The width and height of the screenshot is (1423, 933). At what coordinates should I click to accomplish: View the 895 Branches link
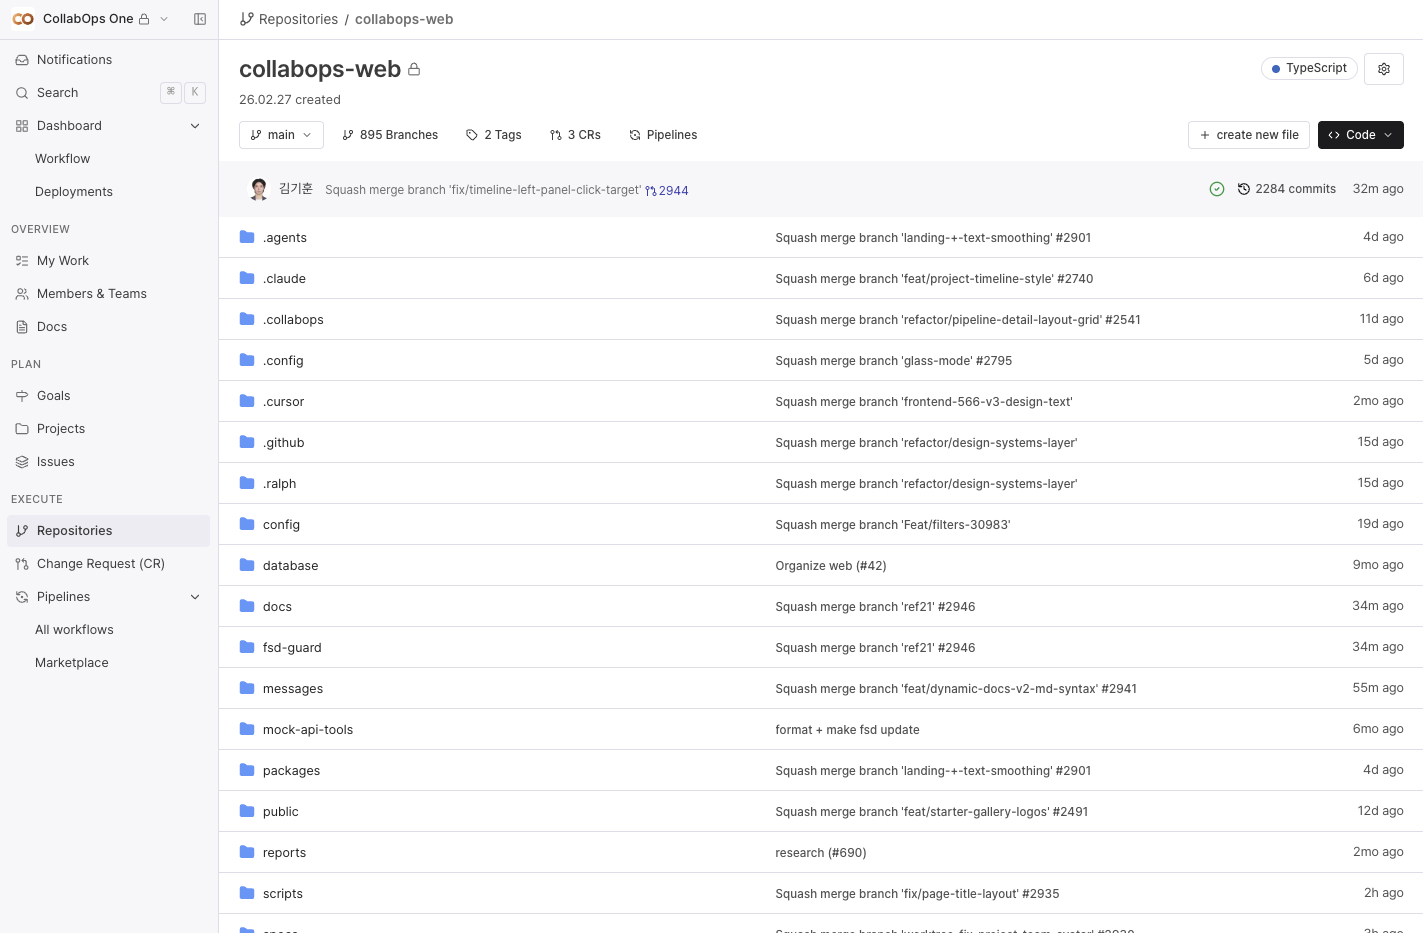pos(390,135)
